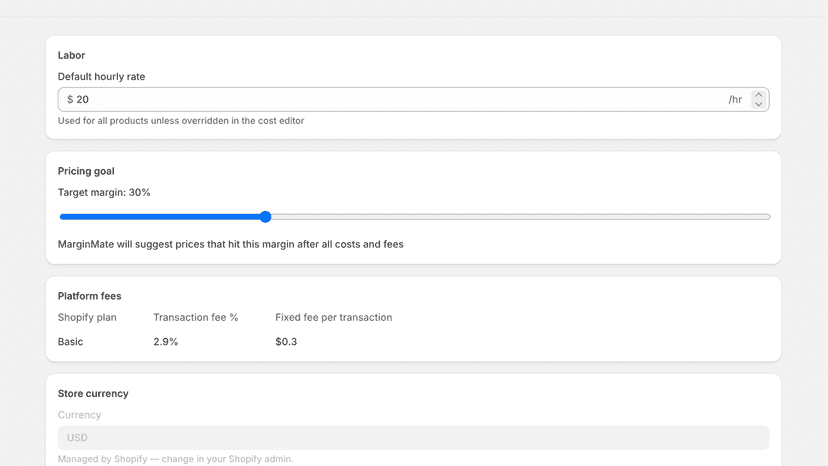Increase hourly rate with up stepper arrow
828x466 pixels.
(759, 95)
